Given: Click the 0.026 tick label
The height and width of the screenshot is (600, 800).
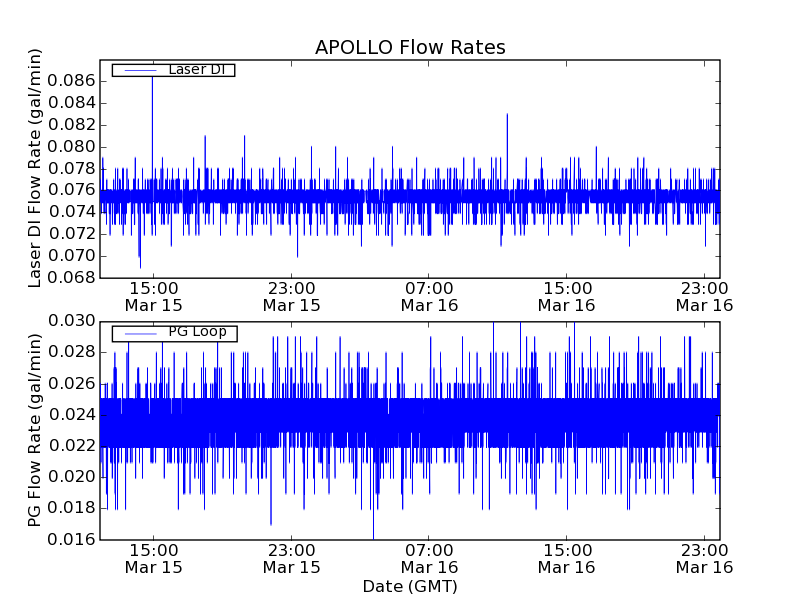Looking at the screenshot, I should [71, 383].
